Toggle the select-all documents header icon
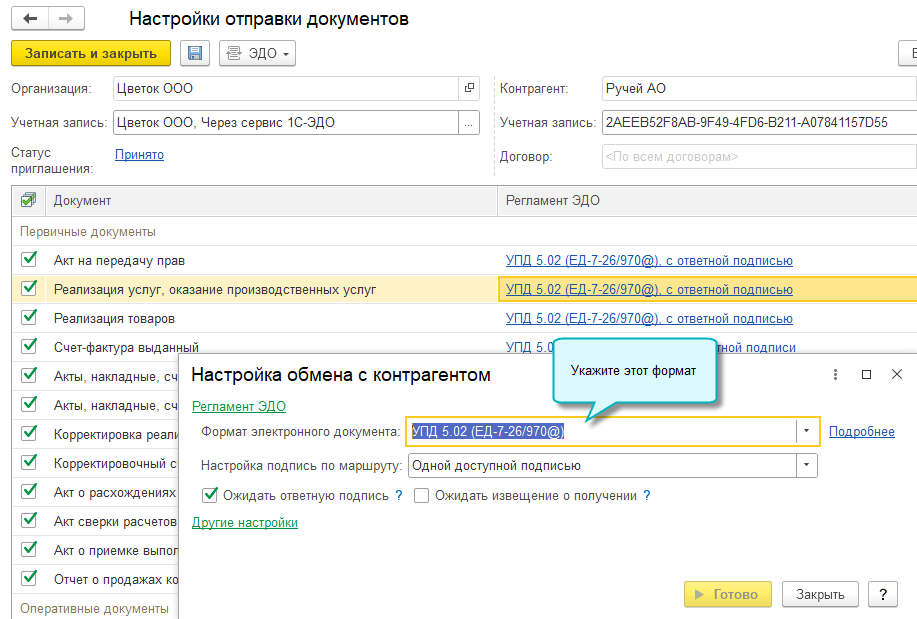917x619 pixels. [28, 200]
